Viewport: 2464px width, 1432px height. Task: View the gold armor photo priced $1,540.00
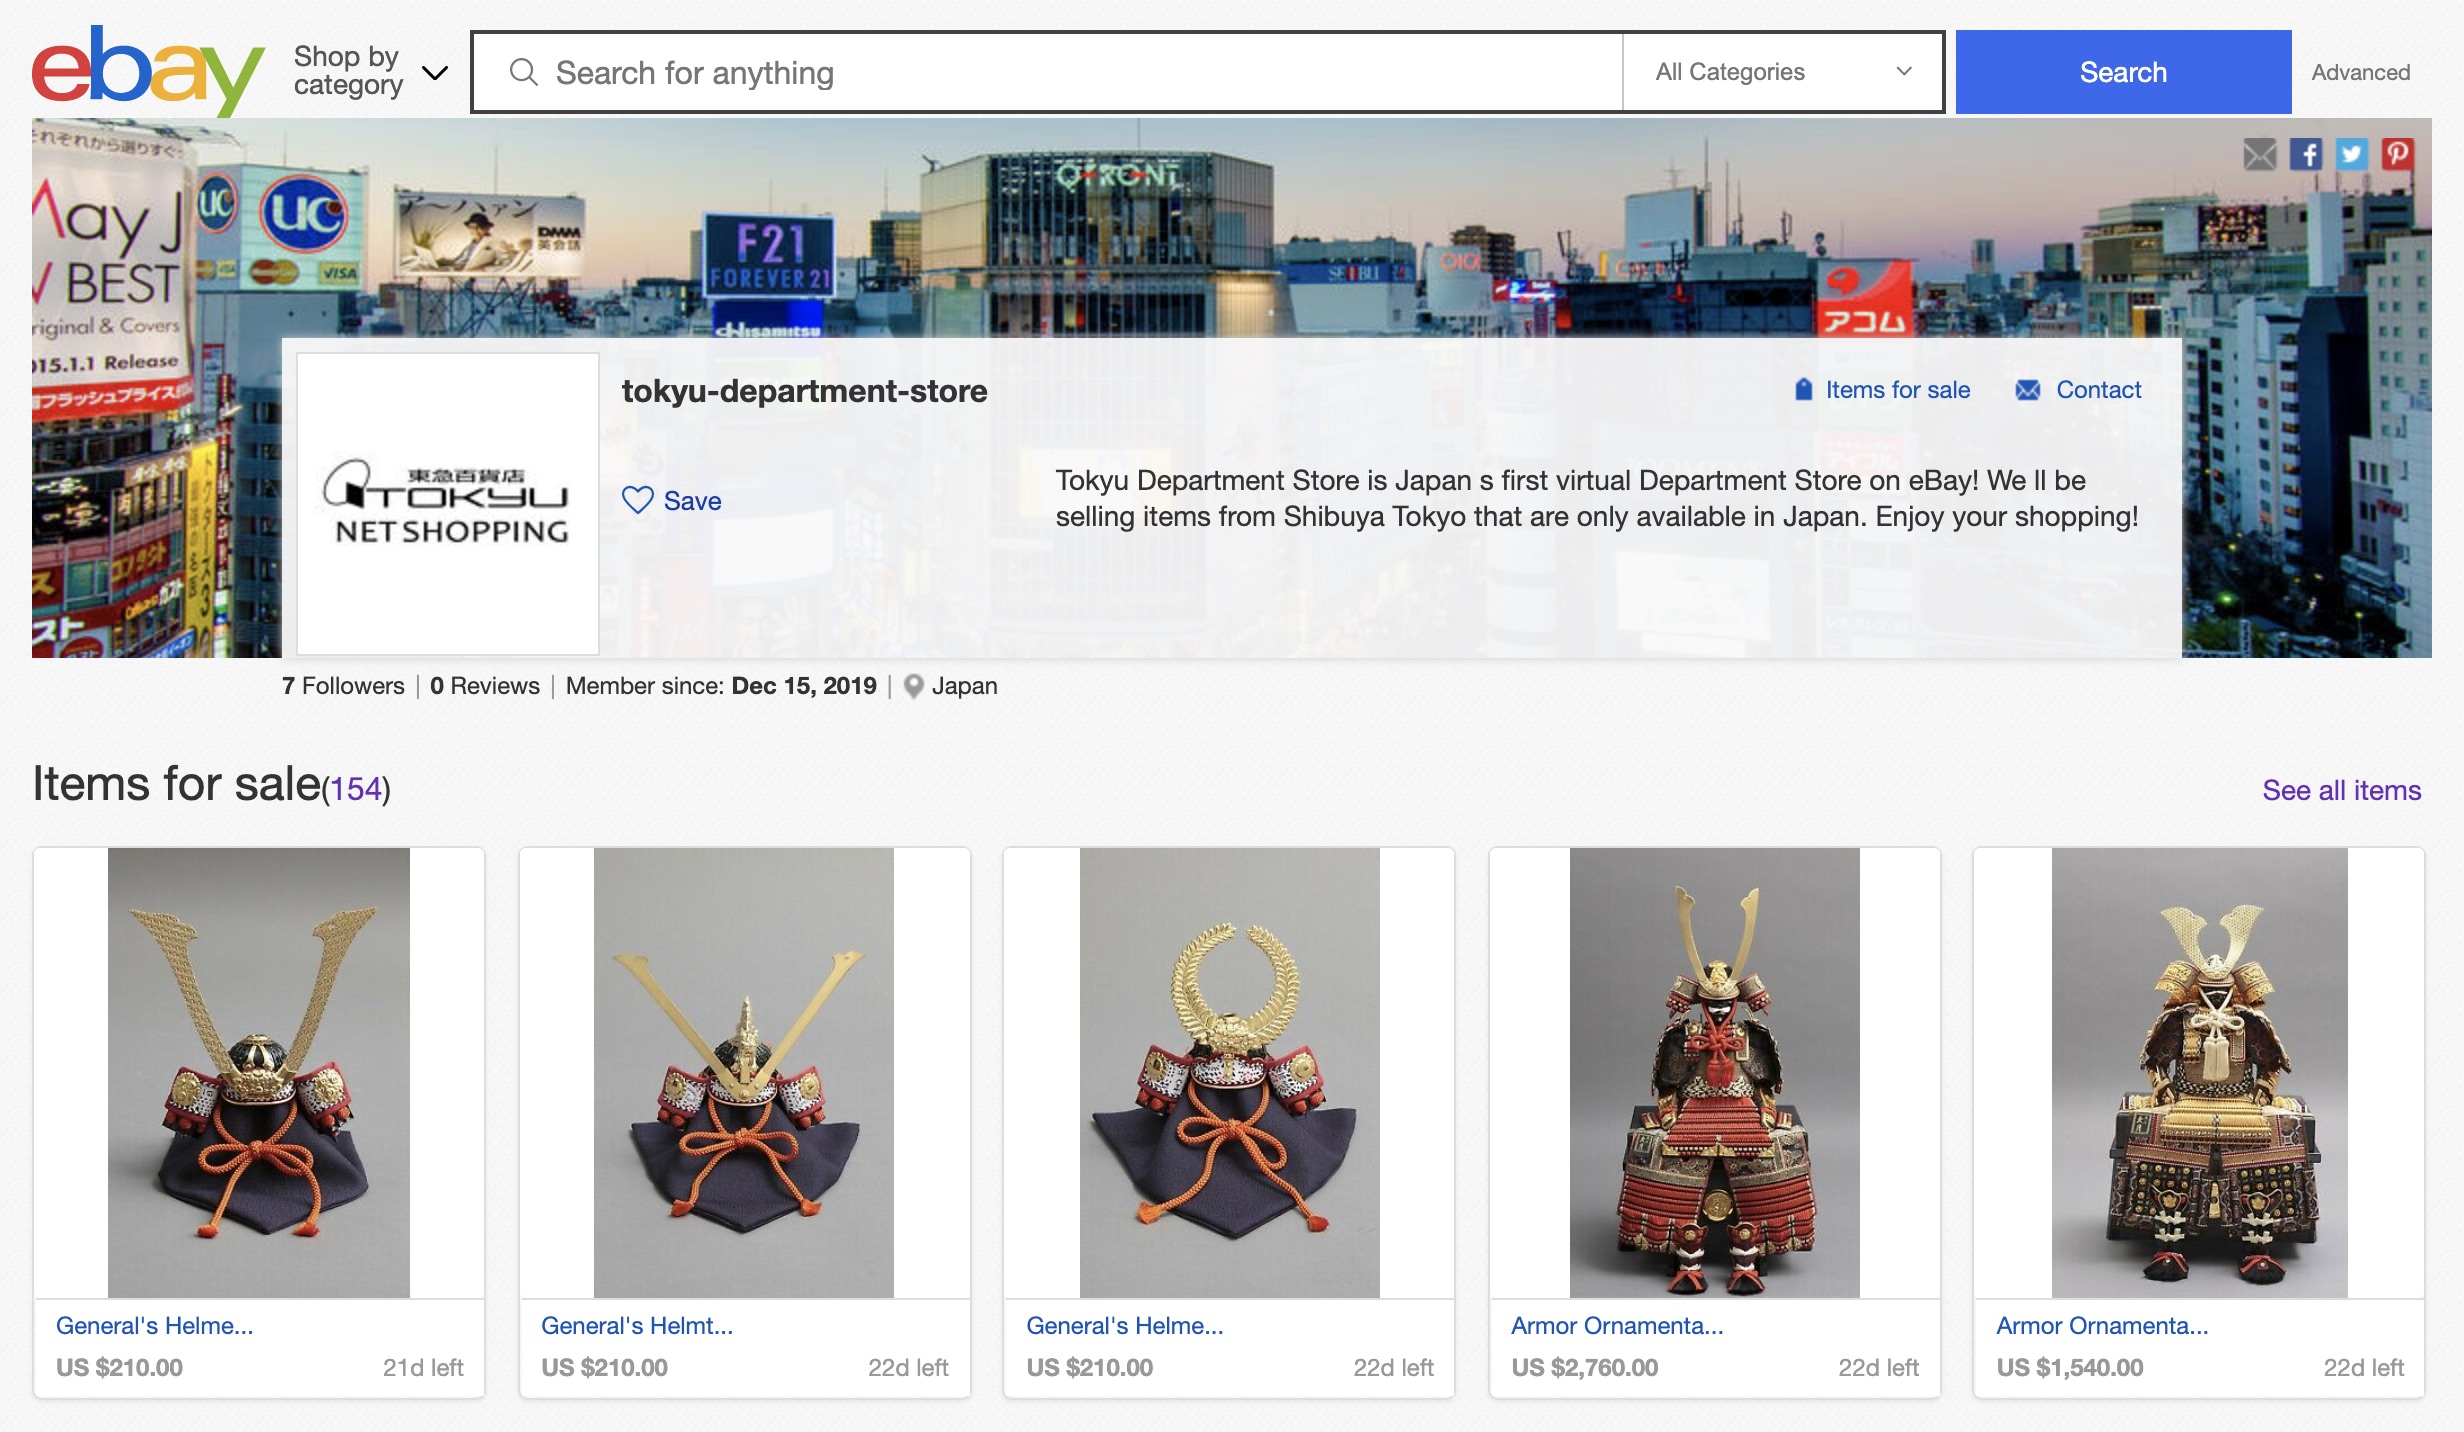coord(2200,1073)
